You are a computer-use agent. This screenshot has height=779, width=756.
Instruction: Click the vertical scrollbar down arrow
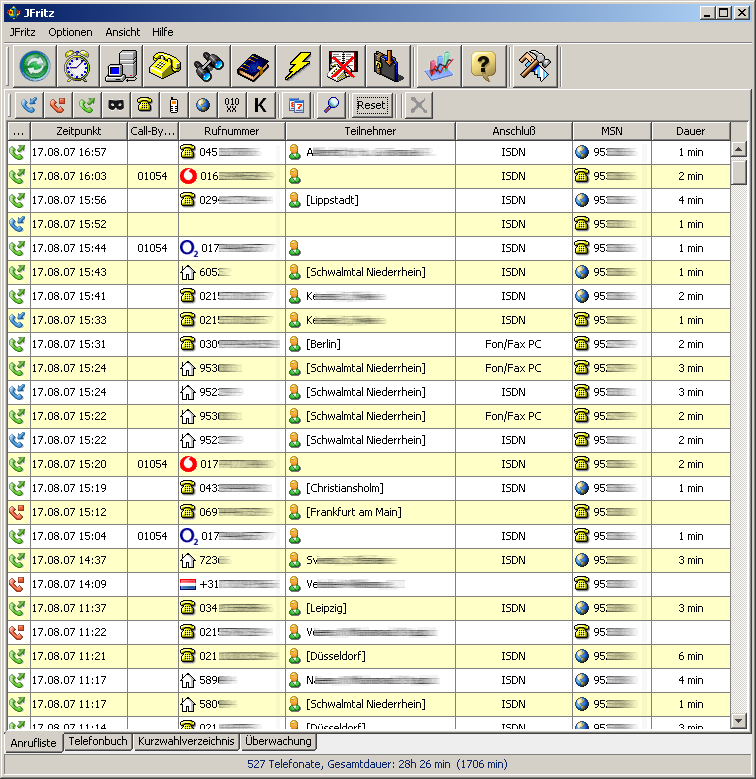tap(739, 721)
